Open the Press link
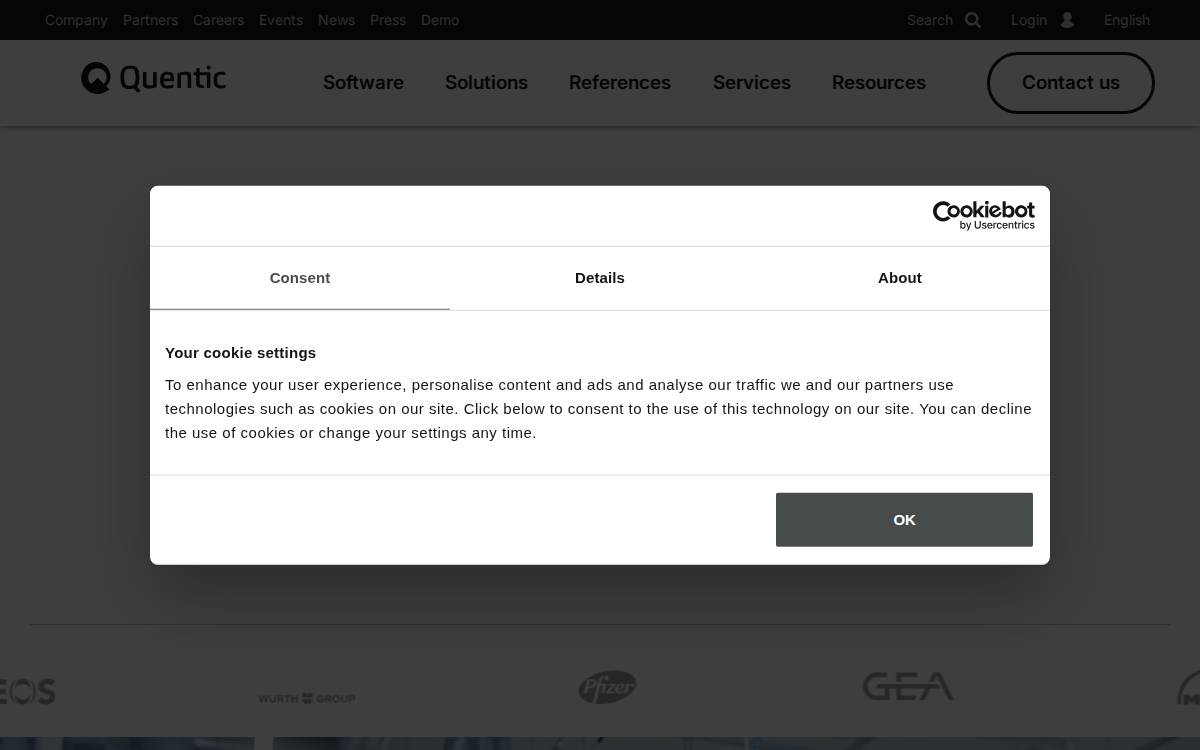The width and height of the screenshot is (1200, 750). [x=388, y=20]
